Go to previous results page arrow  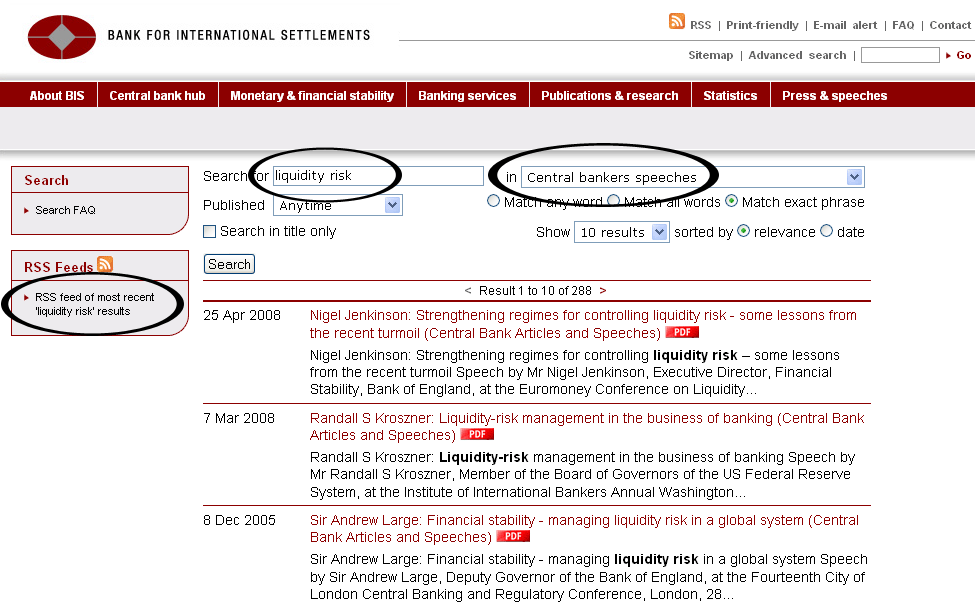[468, 291]
